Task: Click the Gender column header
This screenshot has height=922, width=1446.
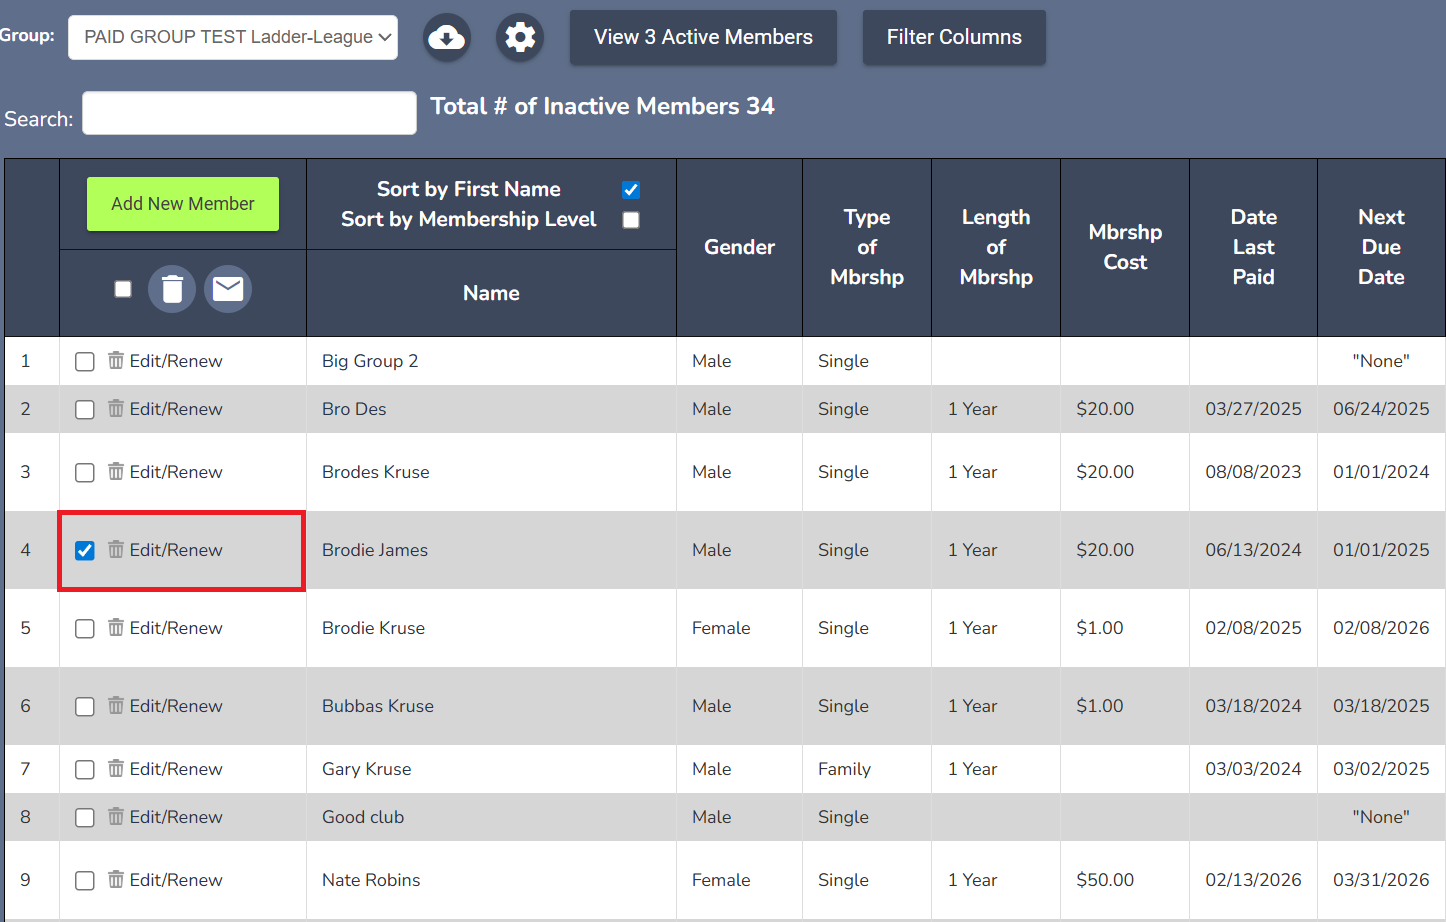Action: pos(739,247)
